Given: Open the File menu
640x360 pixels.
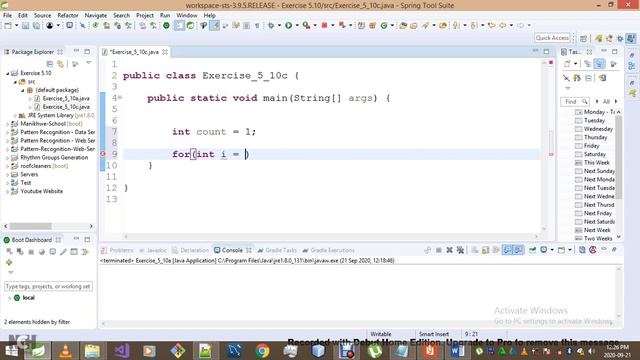Looking at the screenshot, I should tap(7, 15).
